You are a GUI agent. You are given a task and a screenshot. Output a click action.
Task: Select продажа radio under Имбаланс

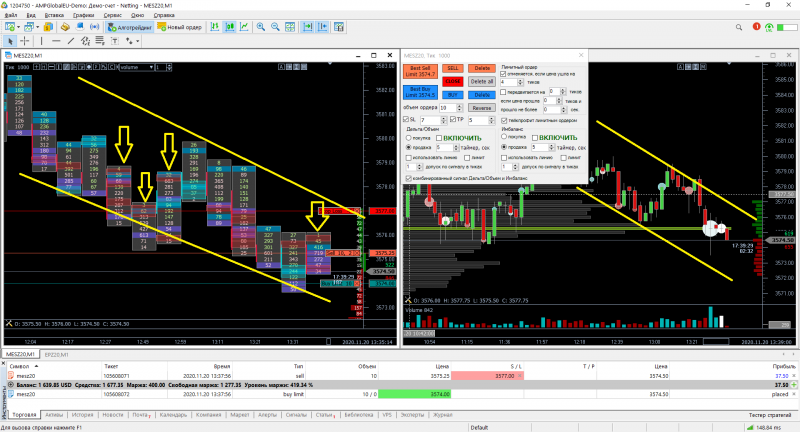click(504, 147)
